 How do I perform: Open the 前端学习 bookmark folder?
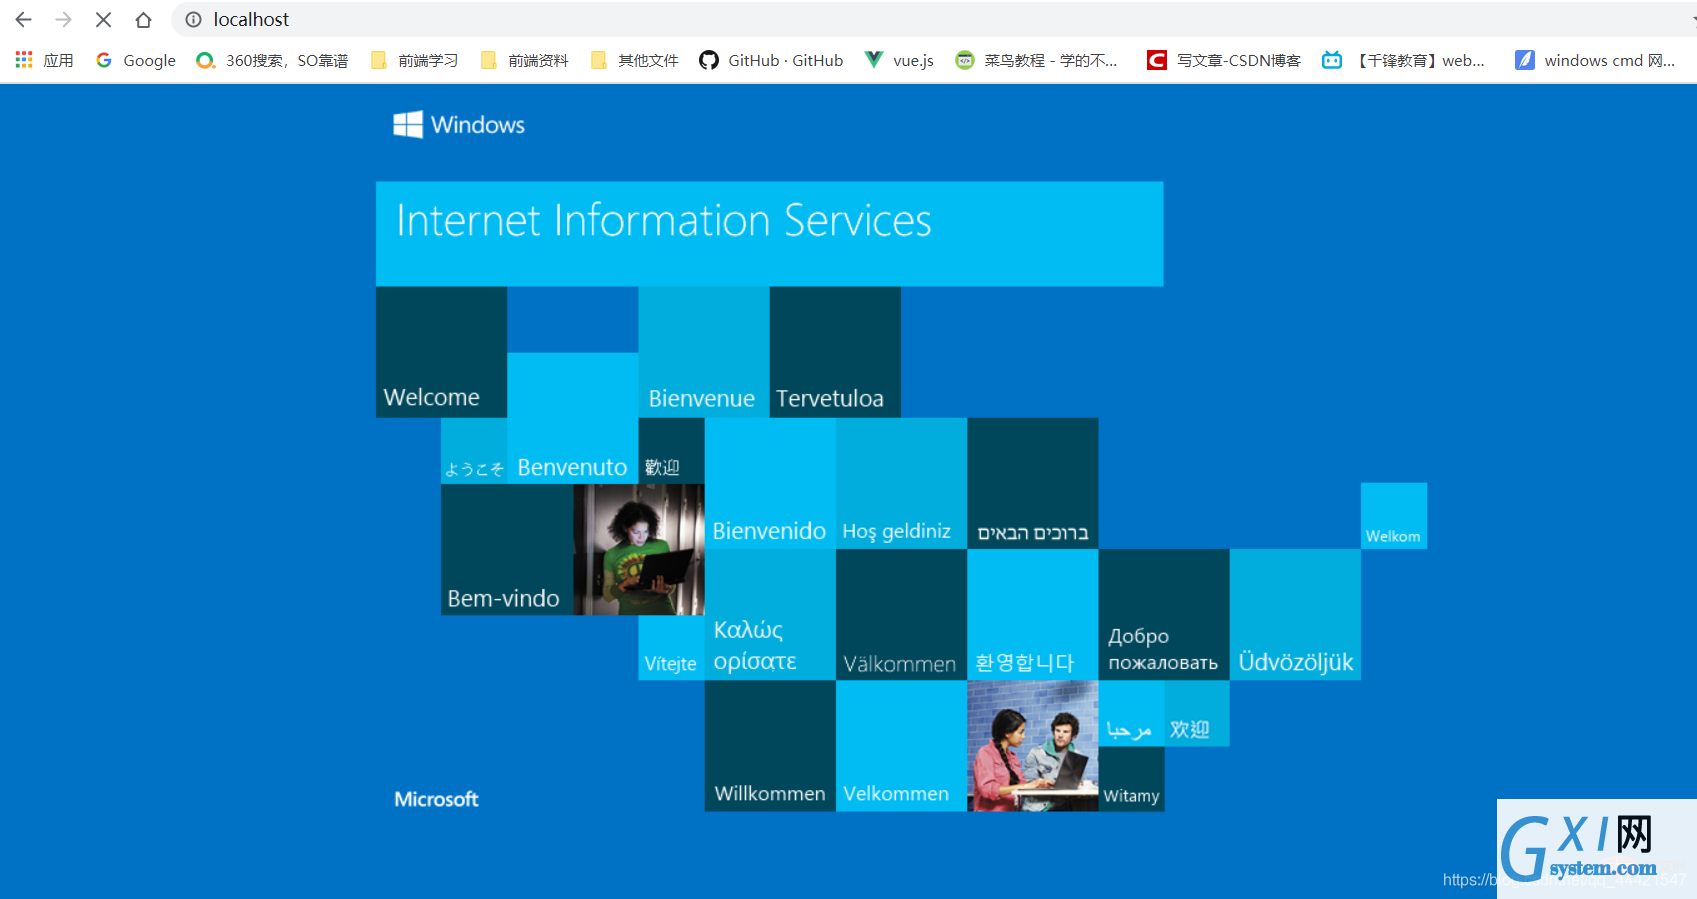[x=414, y=60]
